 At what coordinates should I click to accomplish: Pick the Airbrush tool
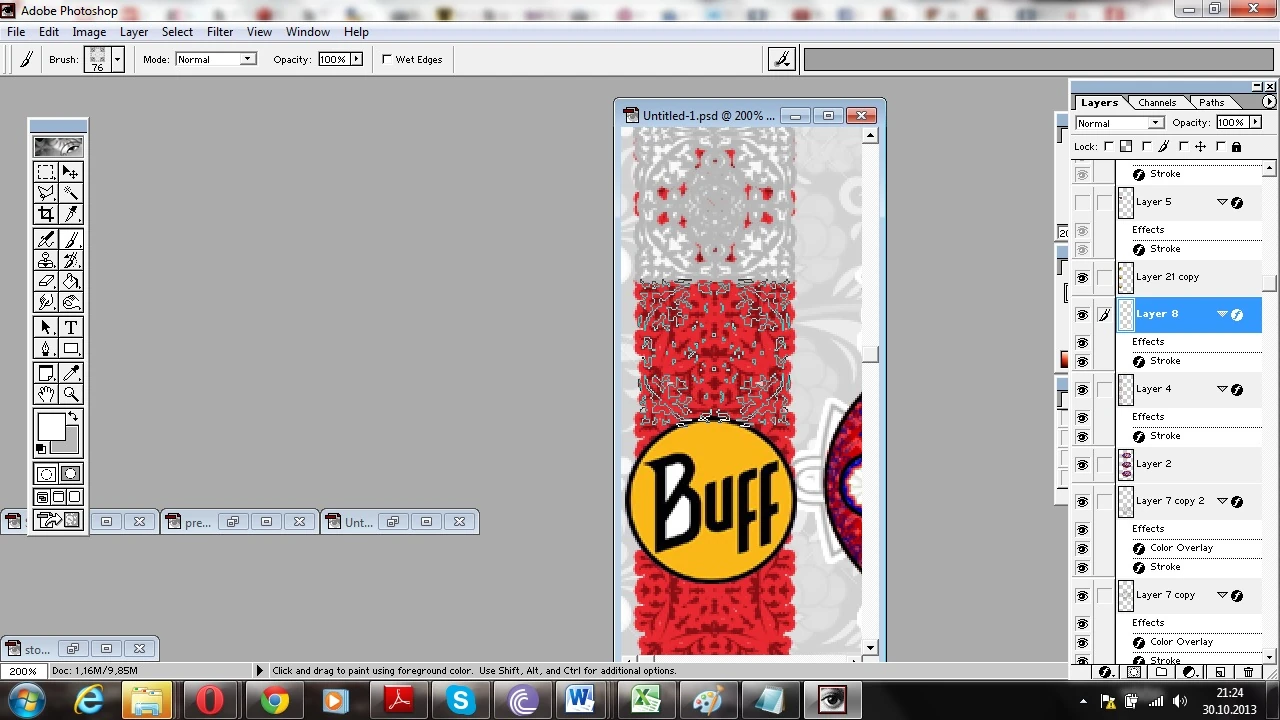pos(46,239)
